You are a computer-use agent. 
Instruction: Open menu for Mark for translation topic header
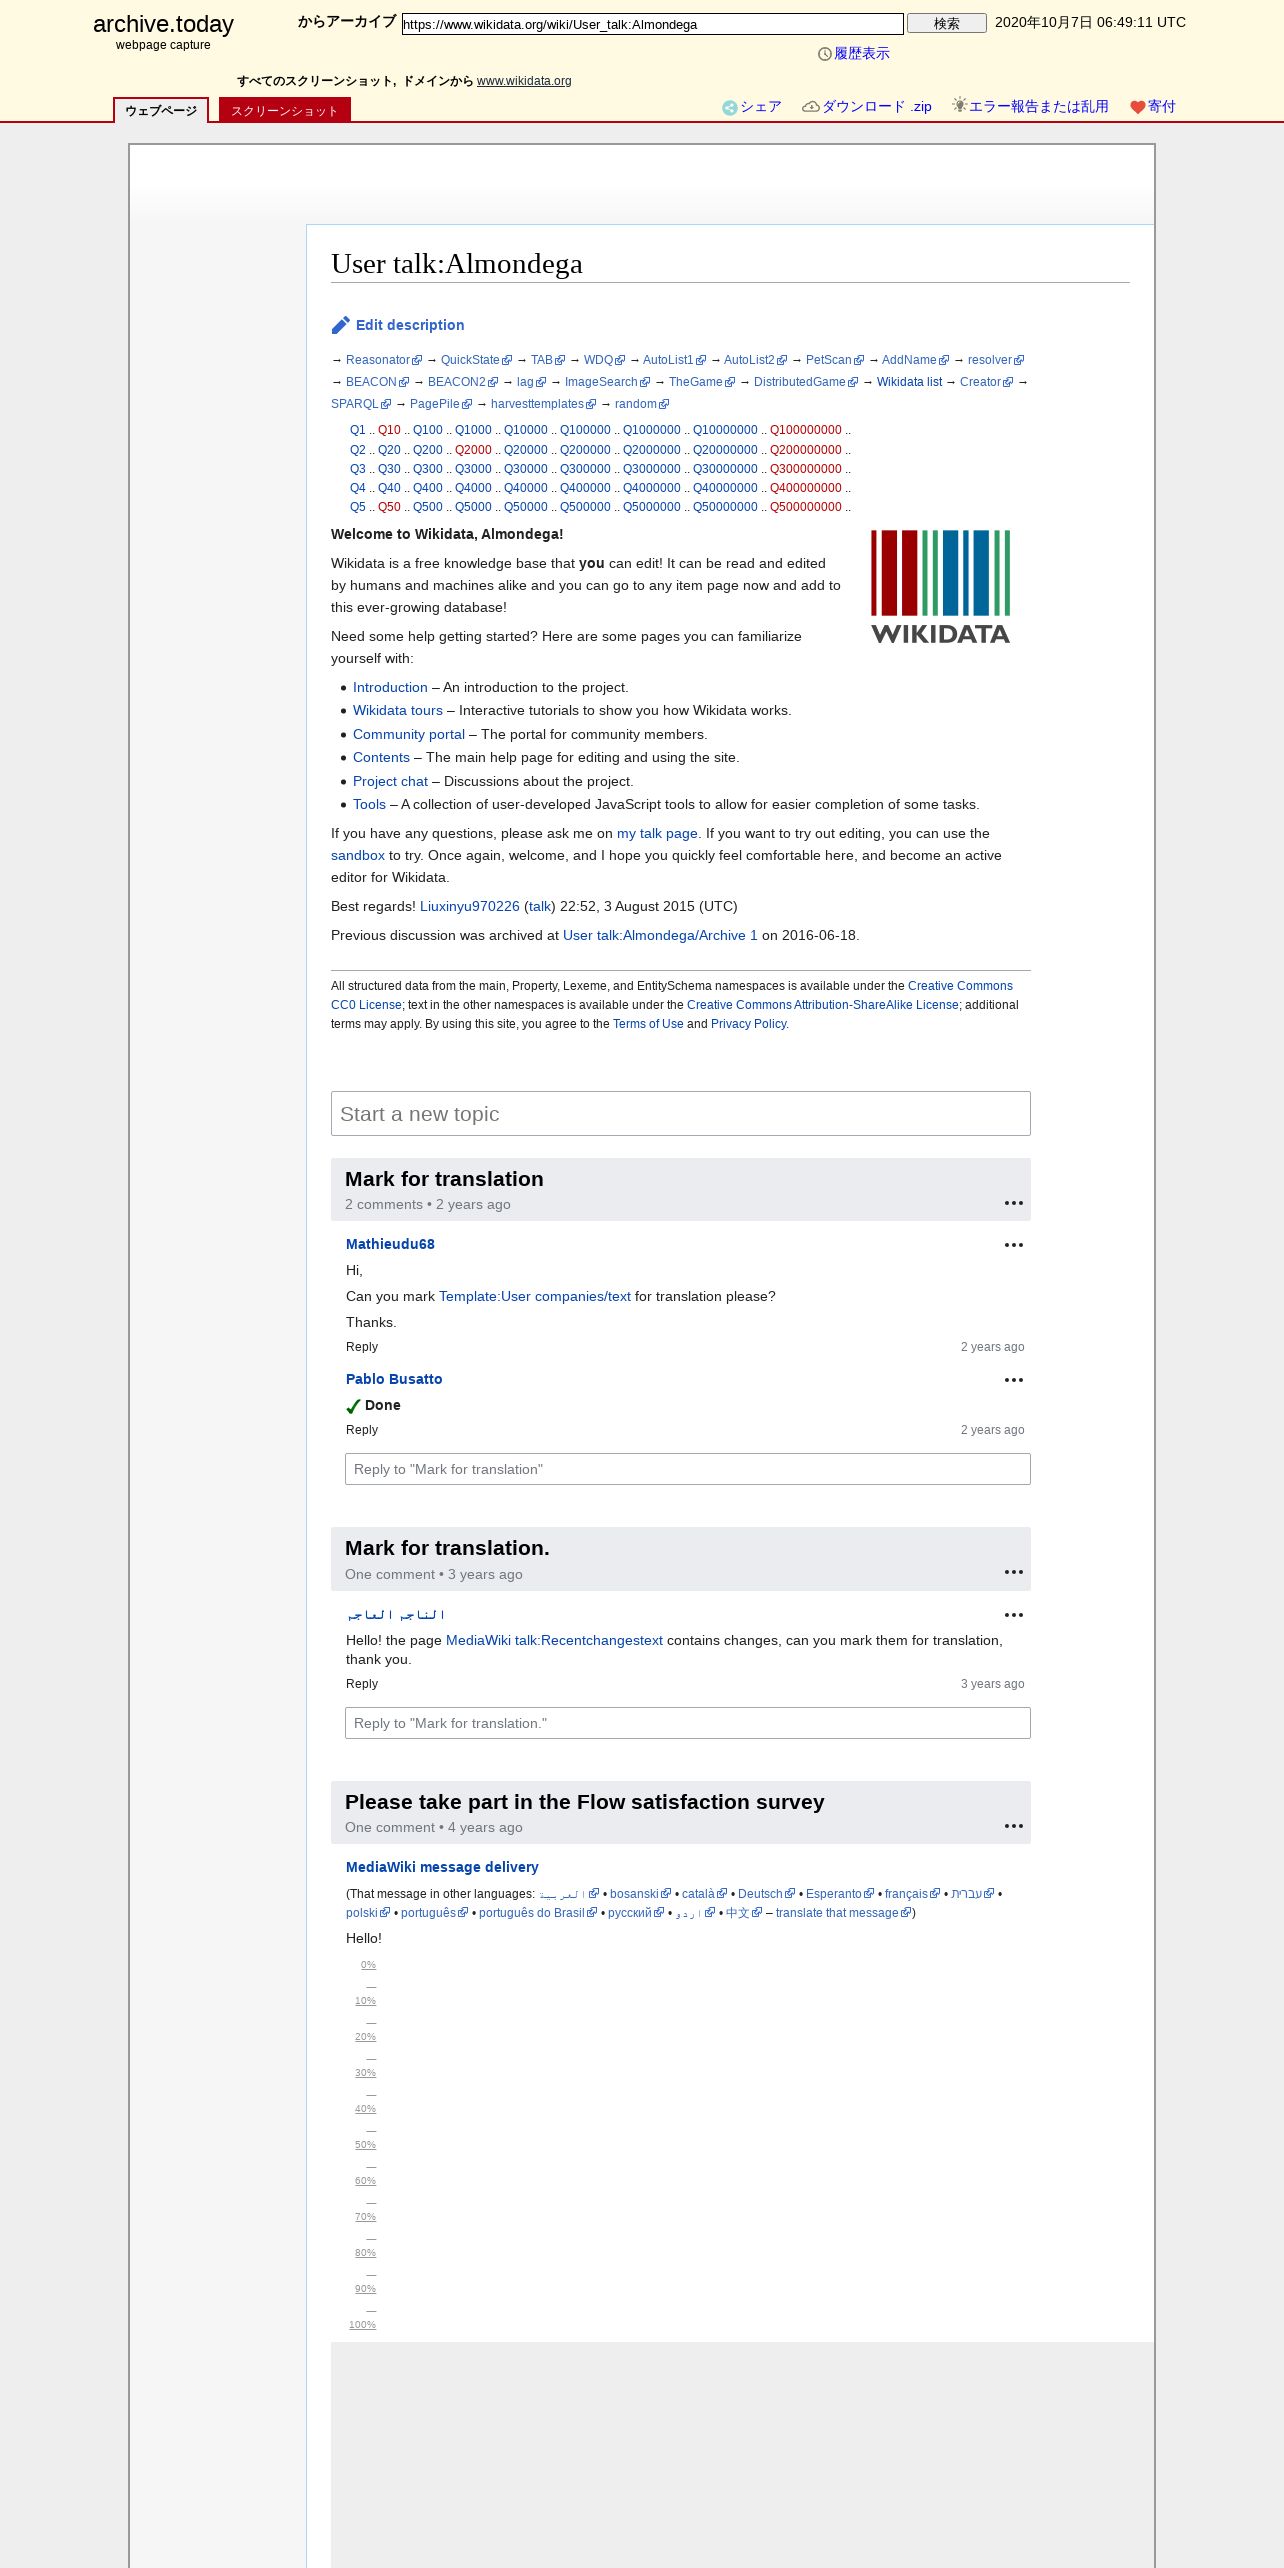tap(1014, 1203)
